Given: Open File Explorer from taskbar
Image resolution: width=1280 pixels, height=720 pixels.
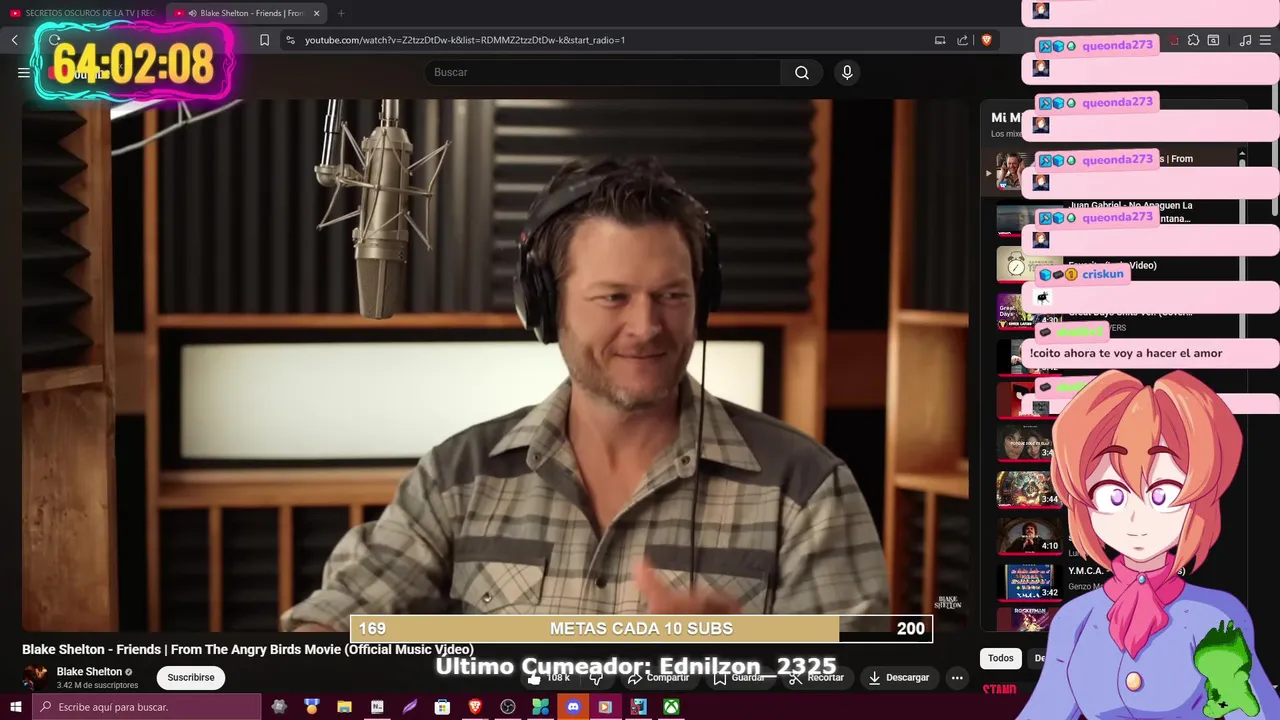Looking at the screenshot, I should coord(344,707).
